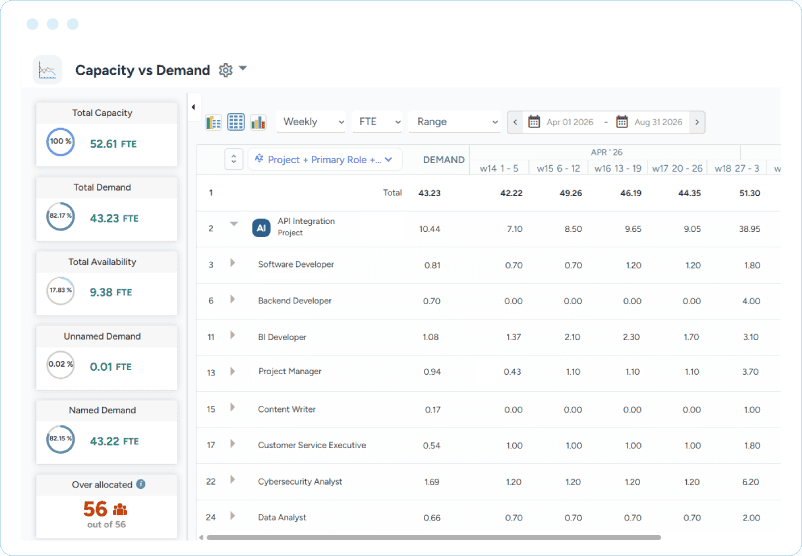
Task: Click the AI project avatar badge
Action: click(x=261, y=228)
